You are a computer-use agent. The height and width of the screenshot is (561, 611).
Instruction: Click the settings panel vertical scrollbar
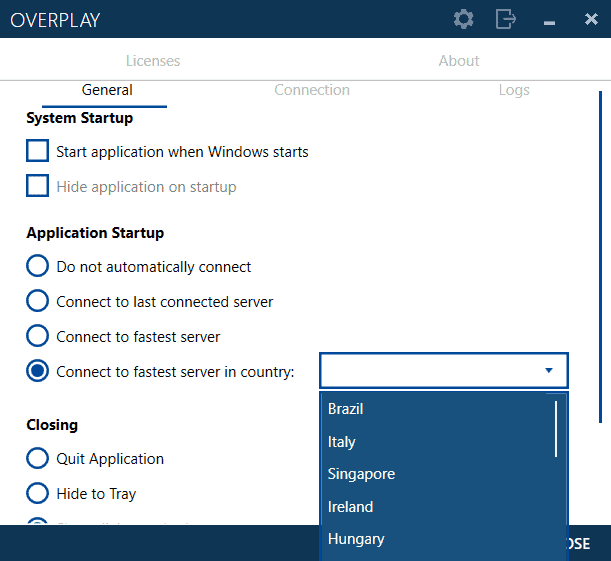(x=600, y=257)
